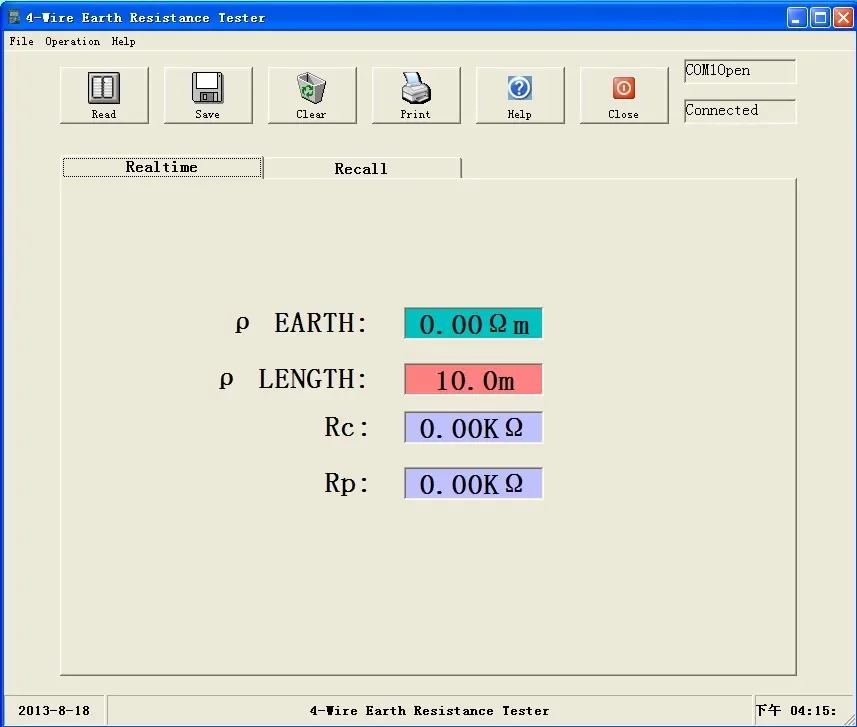Viewport: 857px width, 727px height.
Task: Click the ρ LENGTH label
Action: pyautogui.click(x=293, y=379)
